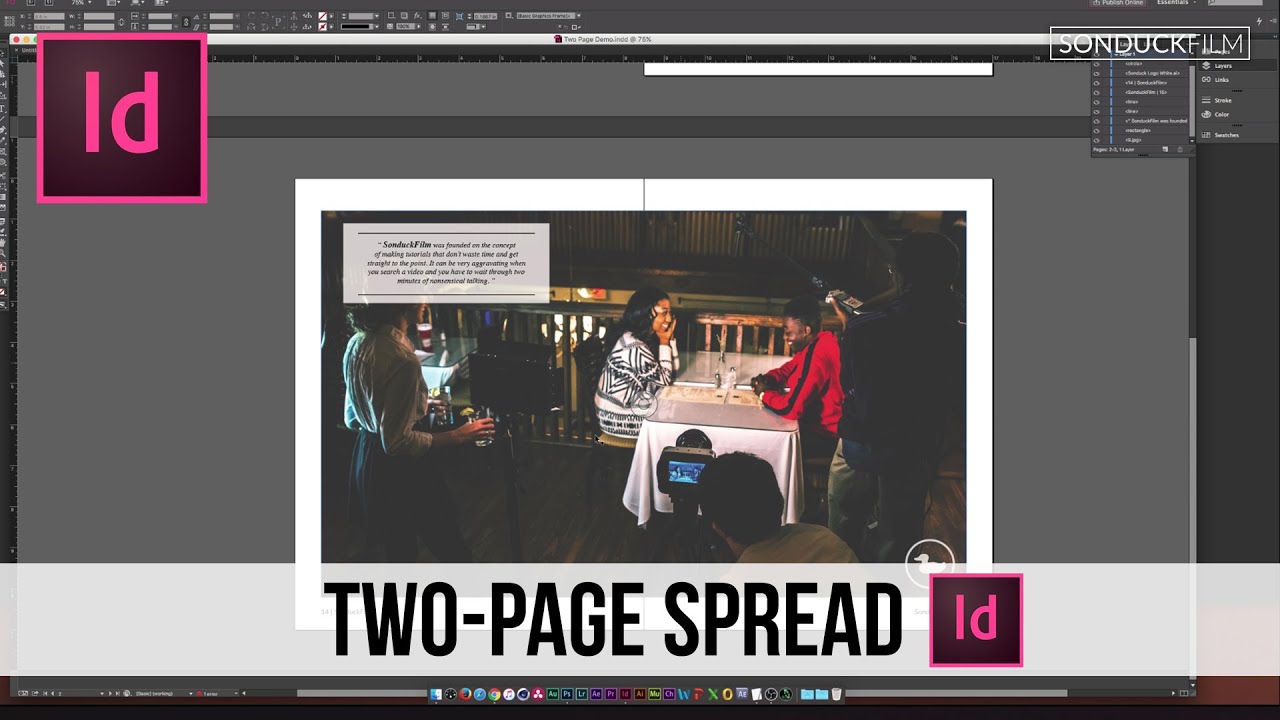Toggle visibility of <14 | SonduckFilm>
The image size is (1280, 720).
(x=1096, y=83)
